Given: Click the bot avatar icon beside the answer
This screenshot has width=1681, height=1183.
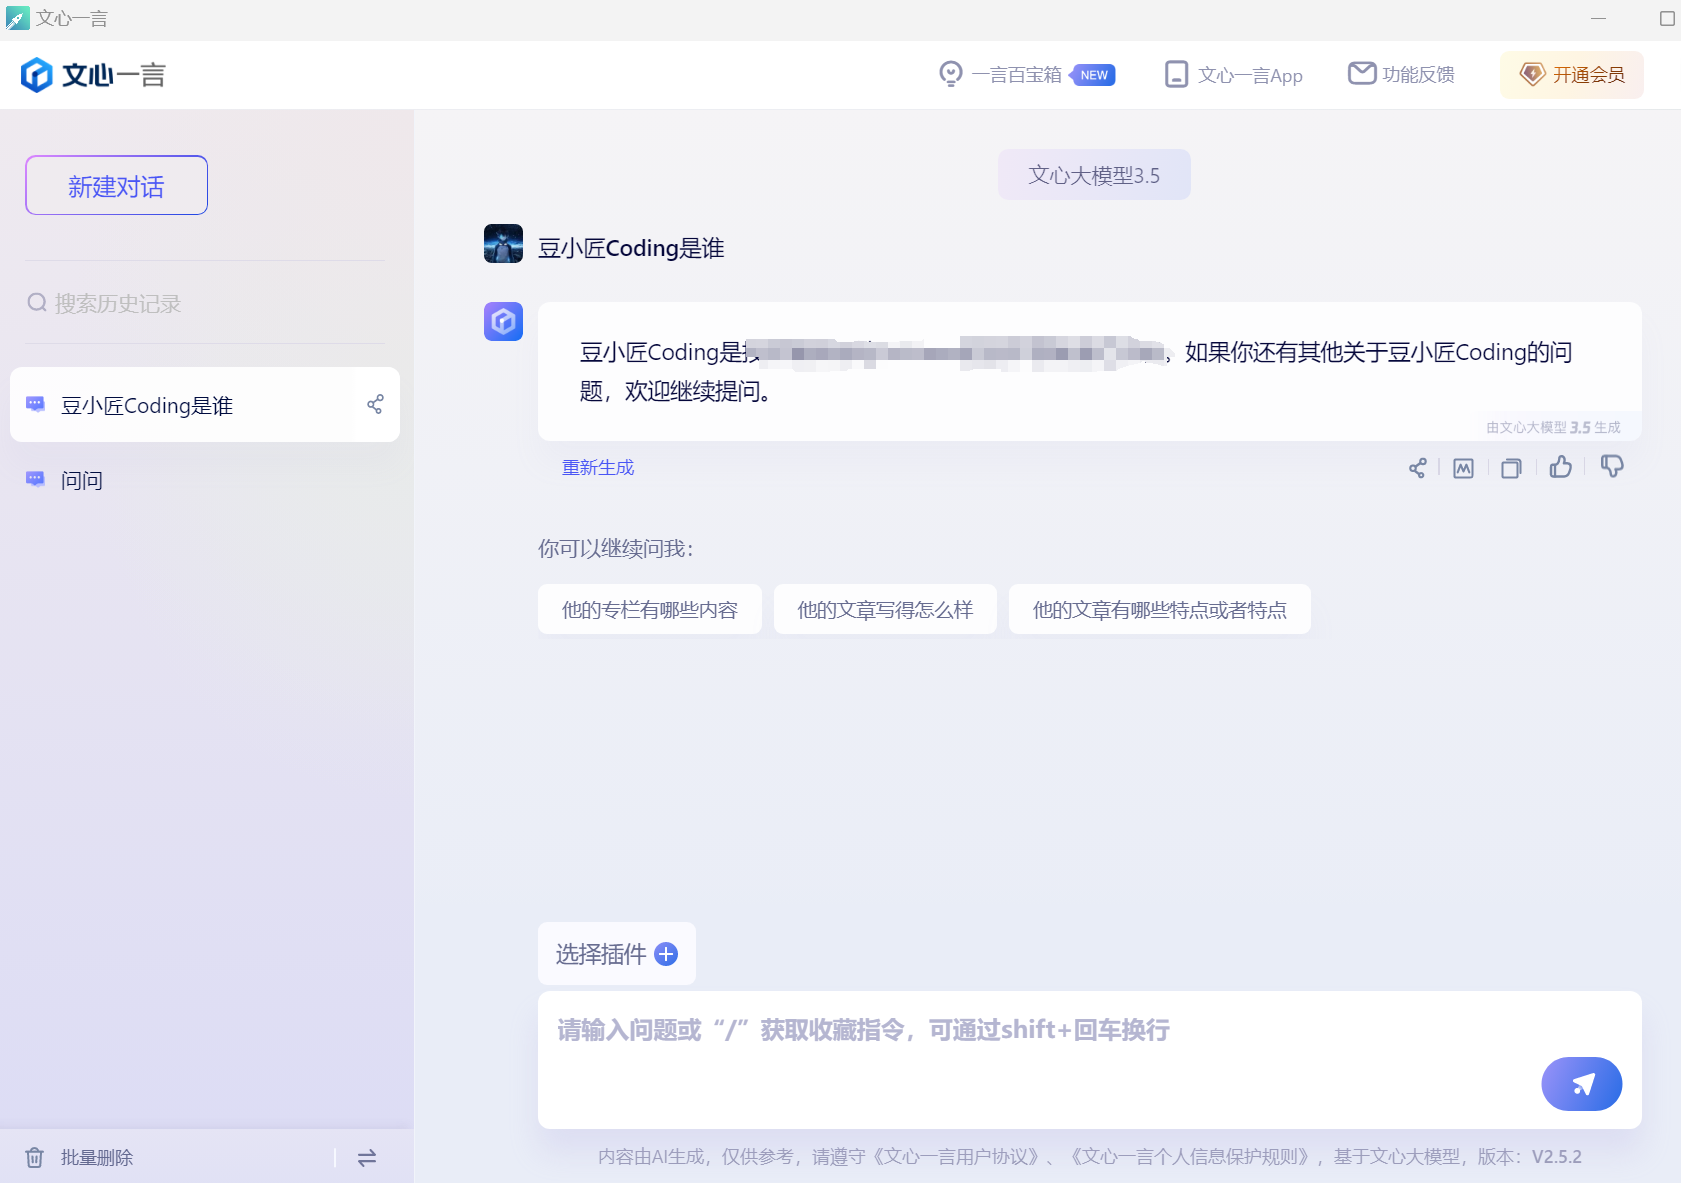Looking at the screenshot, I should 503,322.
